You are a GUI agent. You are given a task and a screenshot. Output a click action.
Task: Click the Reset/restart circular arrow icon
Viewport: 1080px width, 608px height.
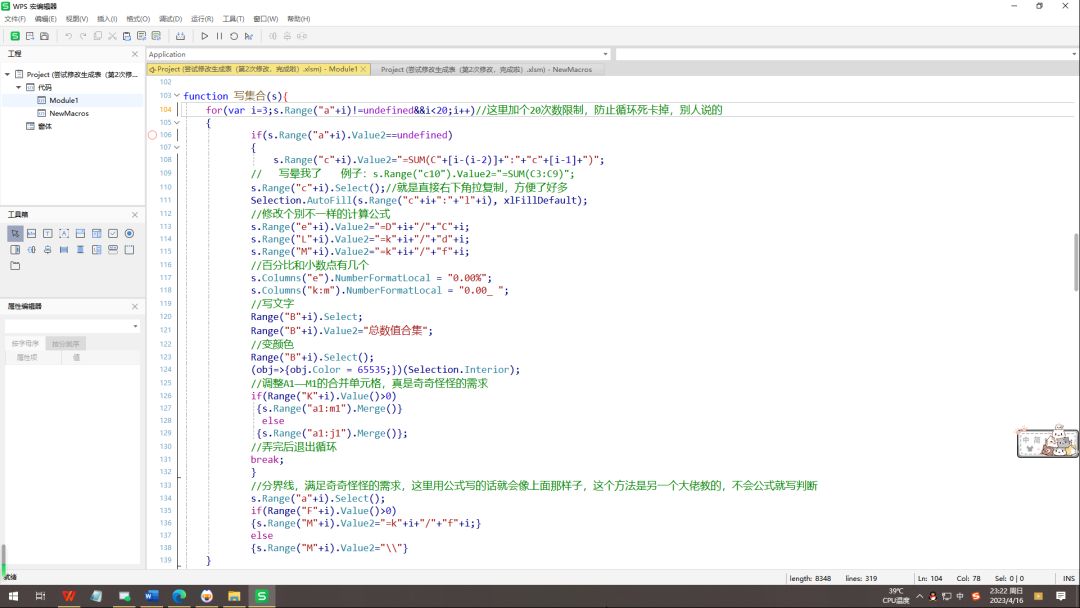234,36
